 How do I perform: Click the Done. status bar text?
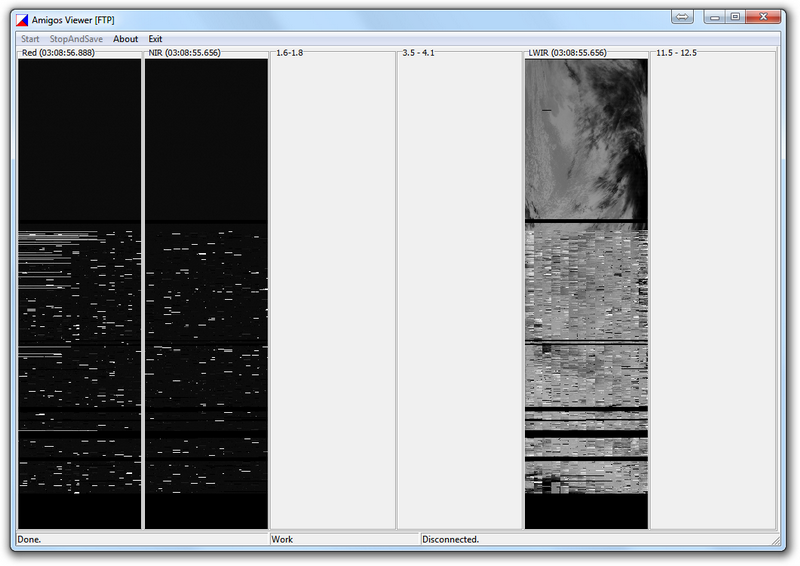[29, 539]
